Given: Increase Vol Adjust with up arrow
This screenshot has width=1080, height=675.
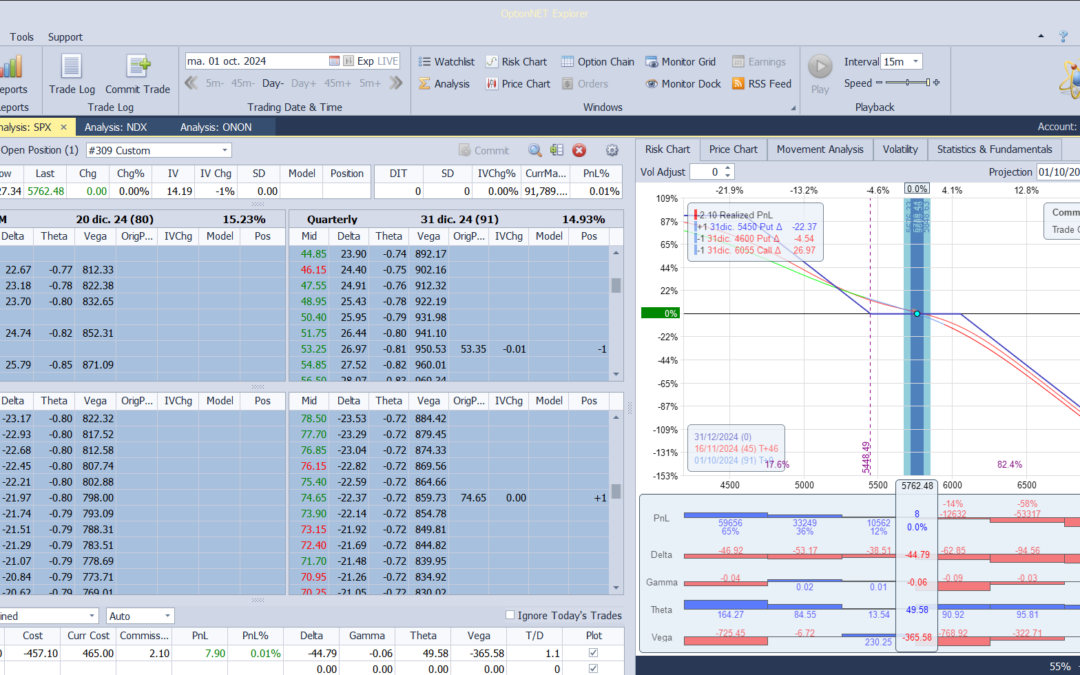Looking at the screenshot, I should click(x=728, y=168).
